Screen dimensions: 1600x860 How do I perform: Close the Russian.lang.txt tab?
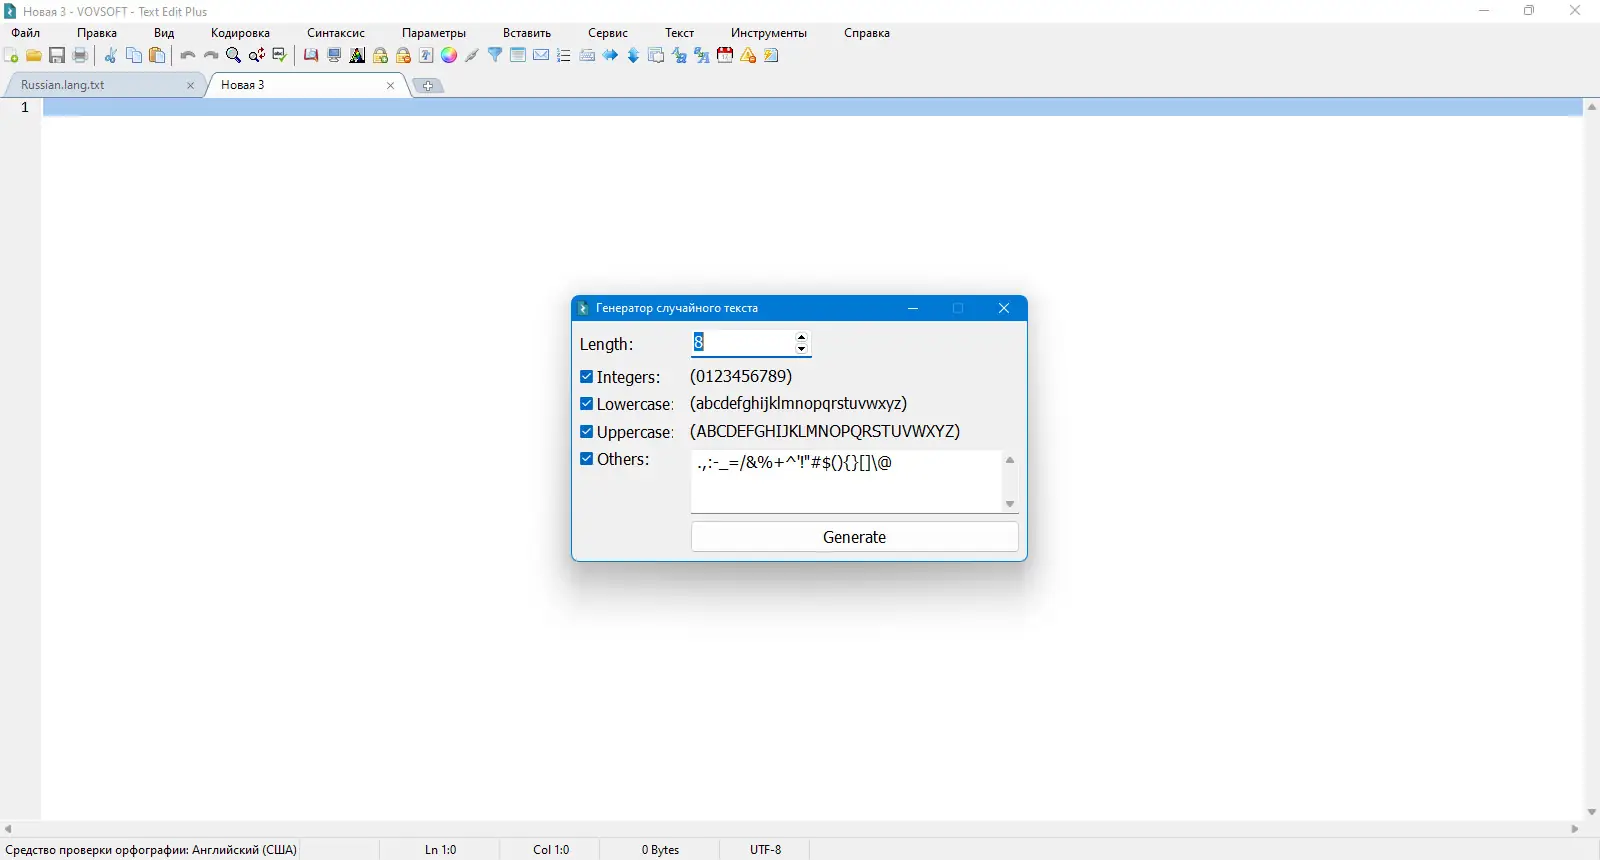pyautogui.click(x=190, y=86)
